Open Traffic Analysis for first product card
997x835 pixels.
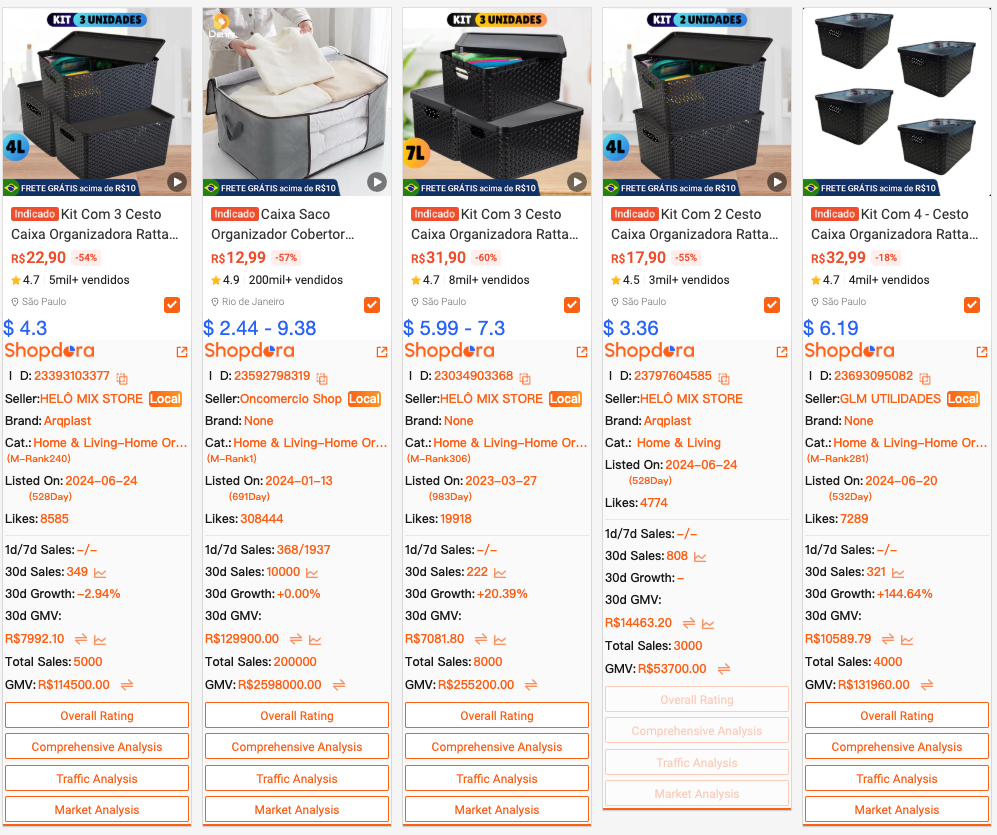pos(97,778)
